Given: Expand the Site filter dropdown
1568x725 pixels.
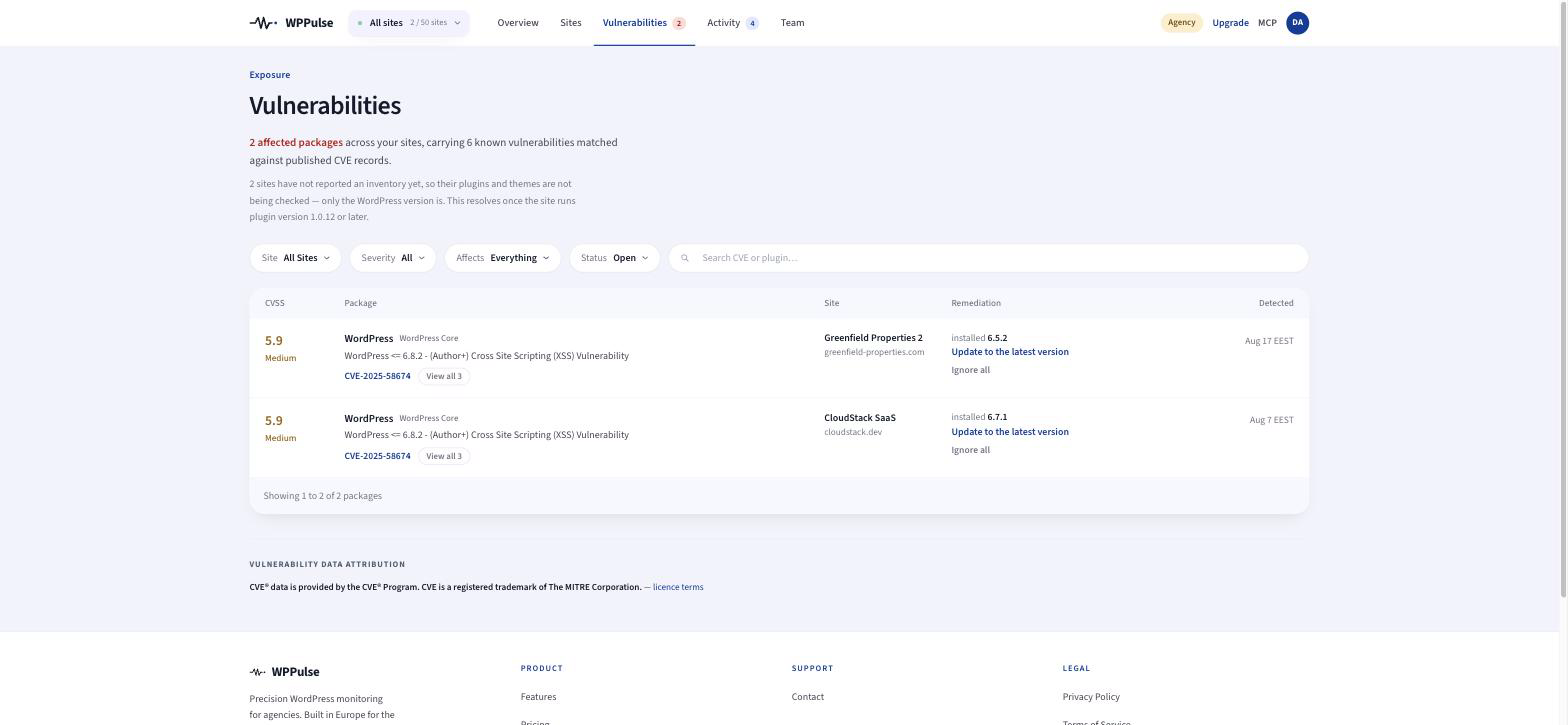Looking at the screenshot, I should click(x=296, y=258).
